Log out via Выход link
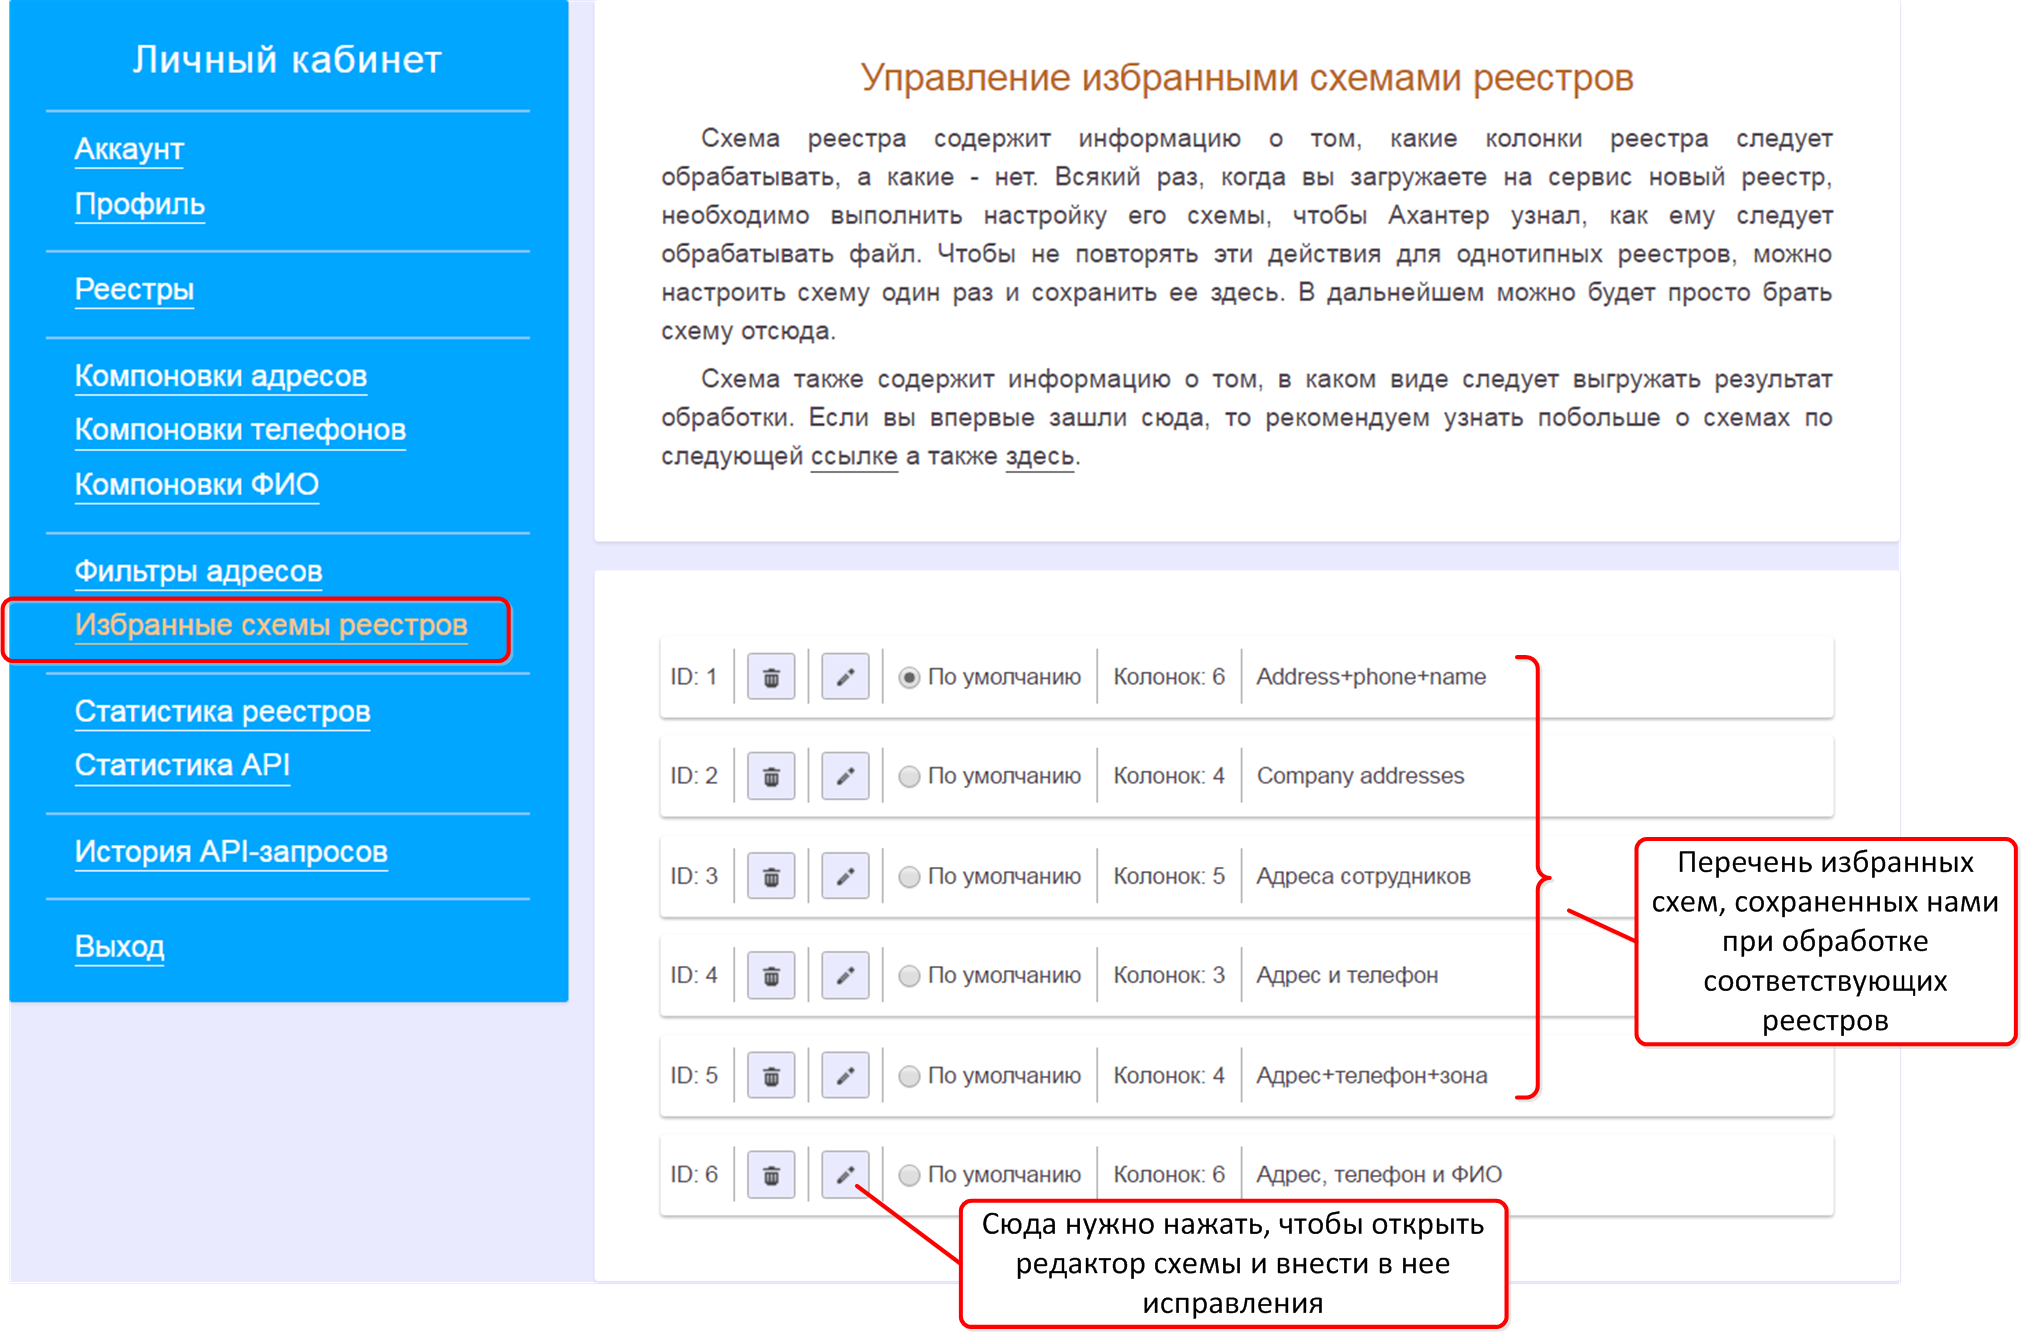The height and width of the screenshot is (1332, 2021). coord(119,946)
